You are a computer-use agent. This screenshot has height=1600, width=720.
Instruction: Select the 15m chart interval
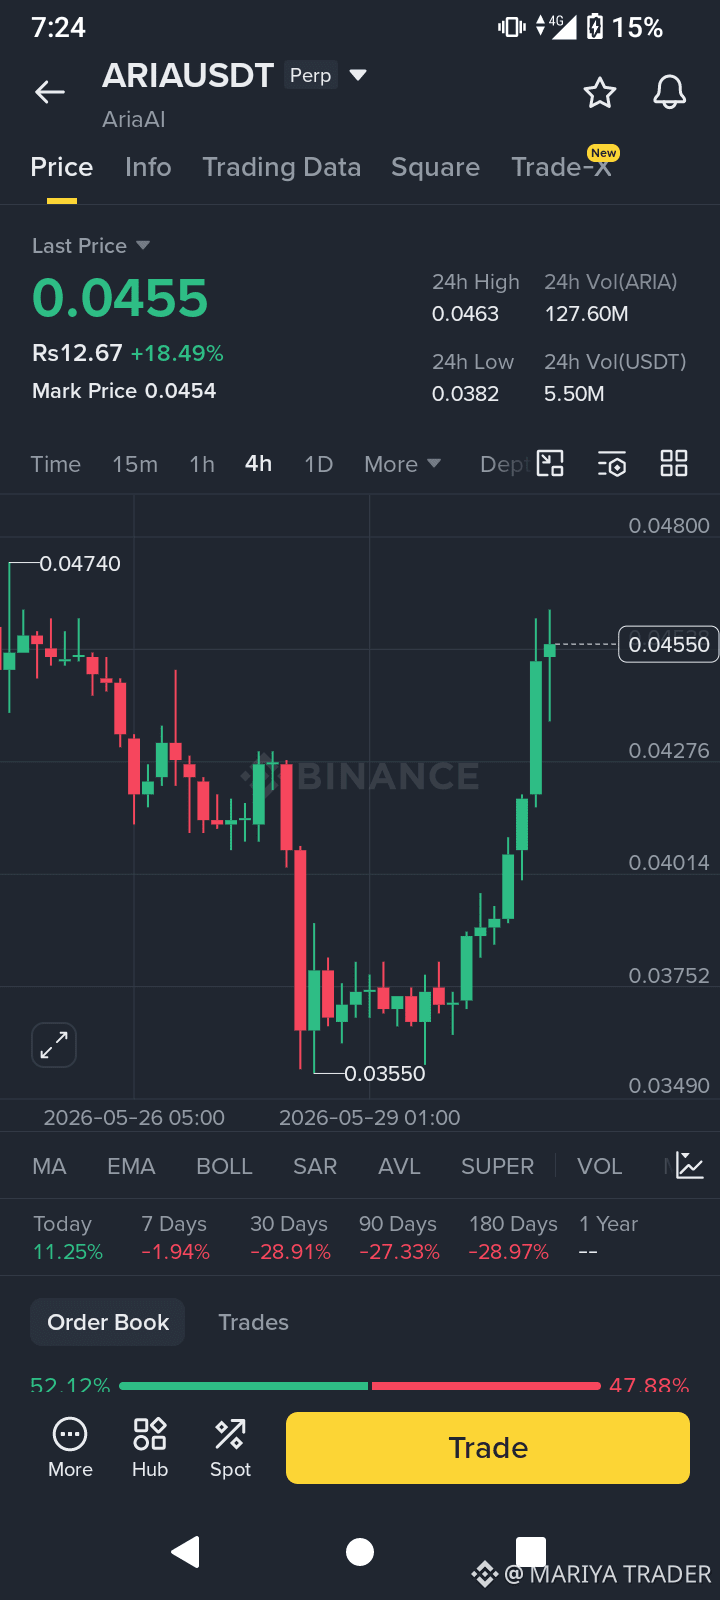135,464
